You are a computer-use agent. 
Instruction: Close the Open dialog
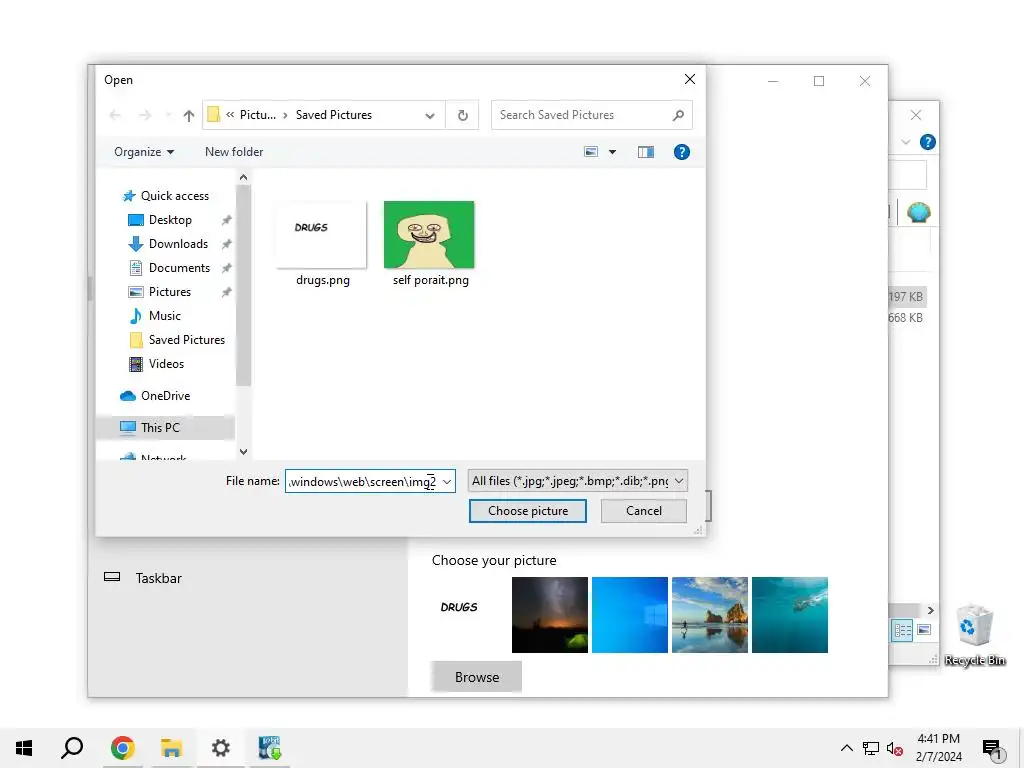(x=690, y=79)
